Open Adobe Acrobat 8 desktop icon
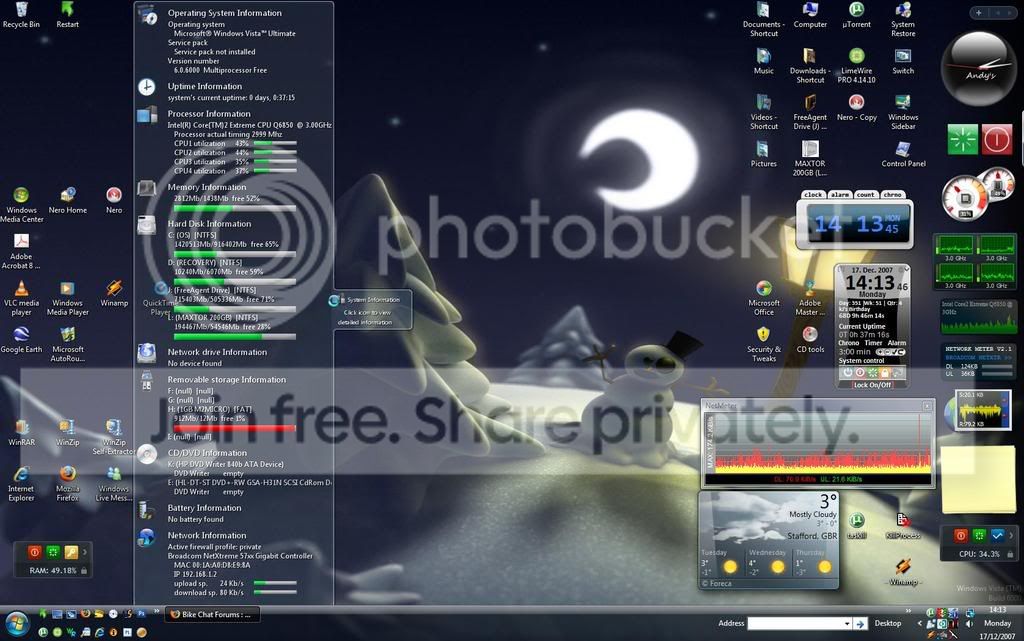 point(21,251)
